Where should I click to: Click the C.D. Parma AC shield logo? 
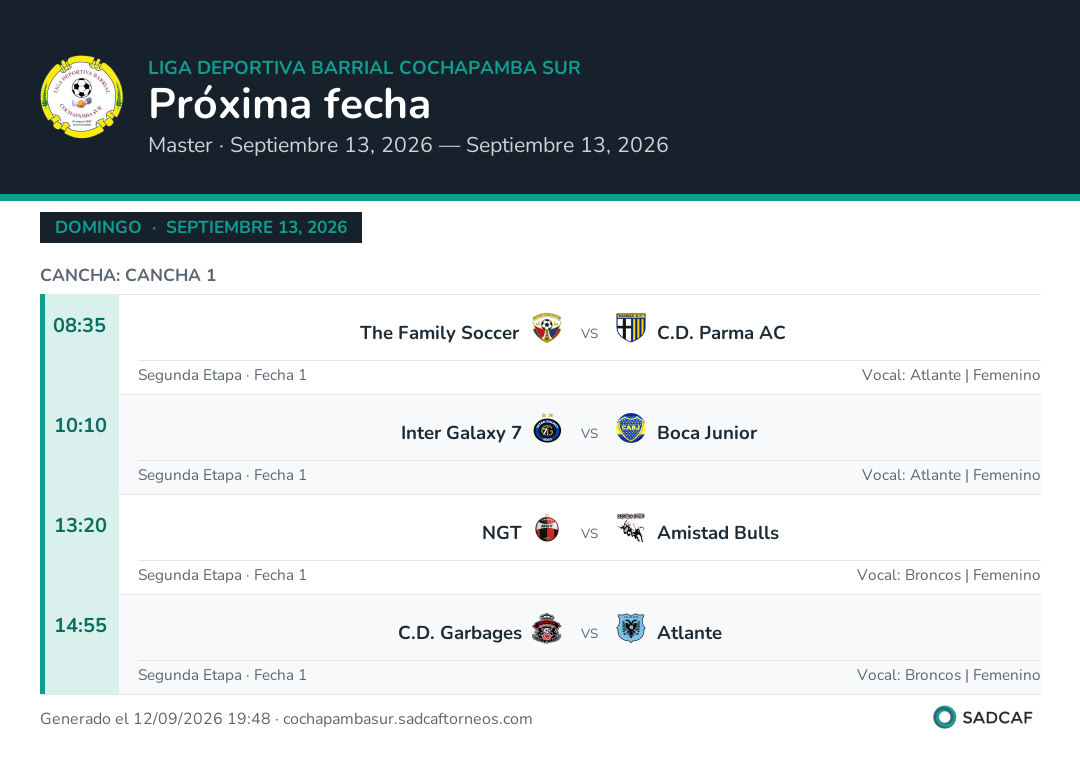tap(630, 328)
